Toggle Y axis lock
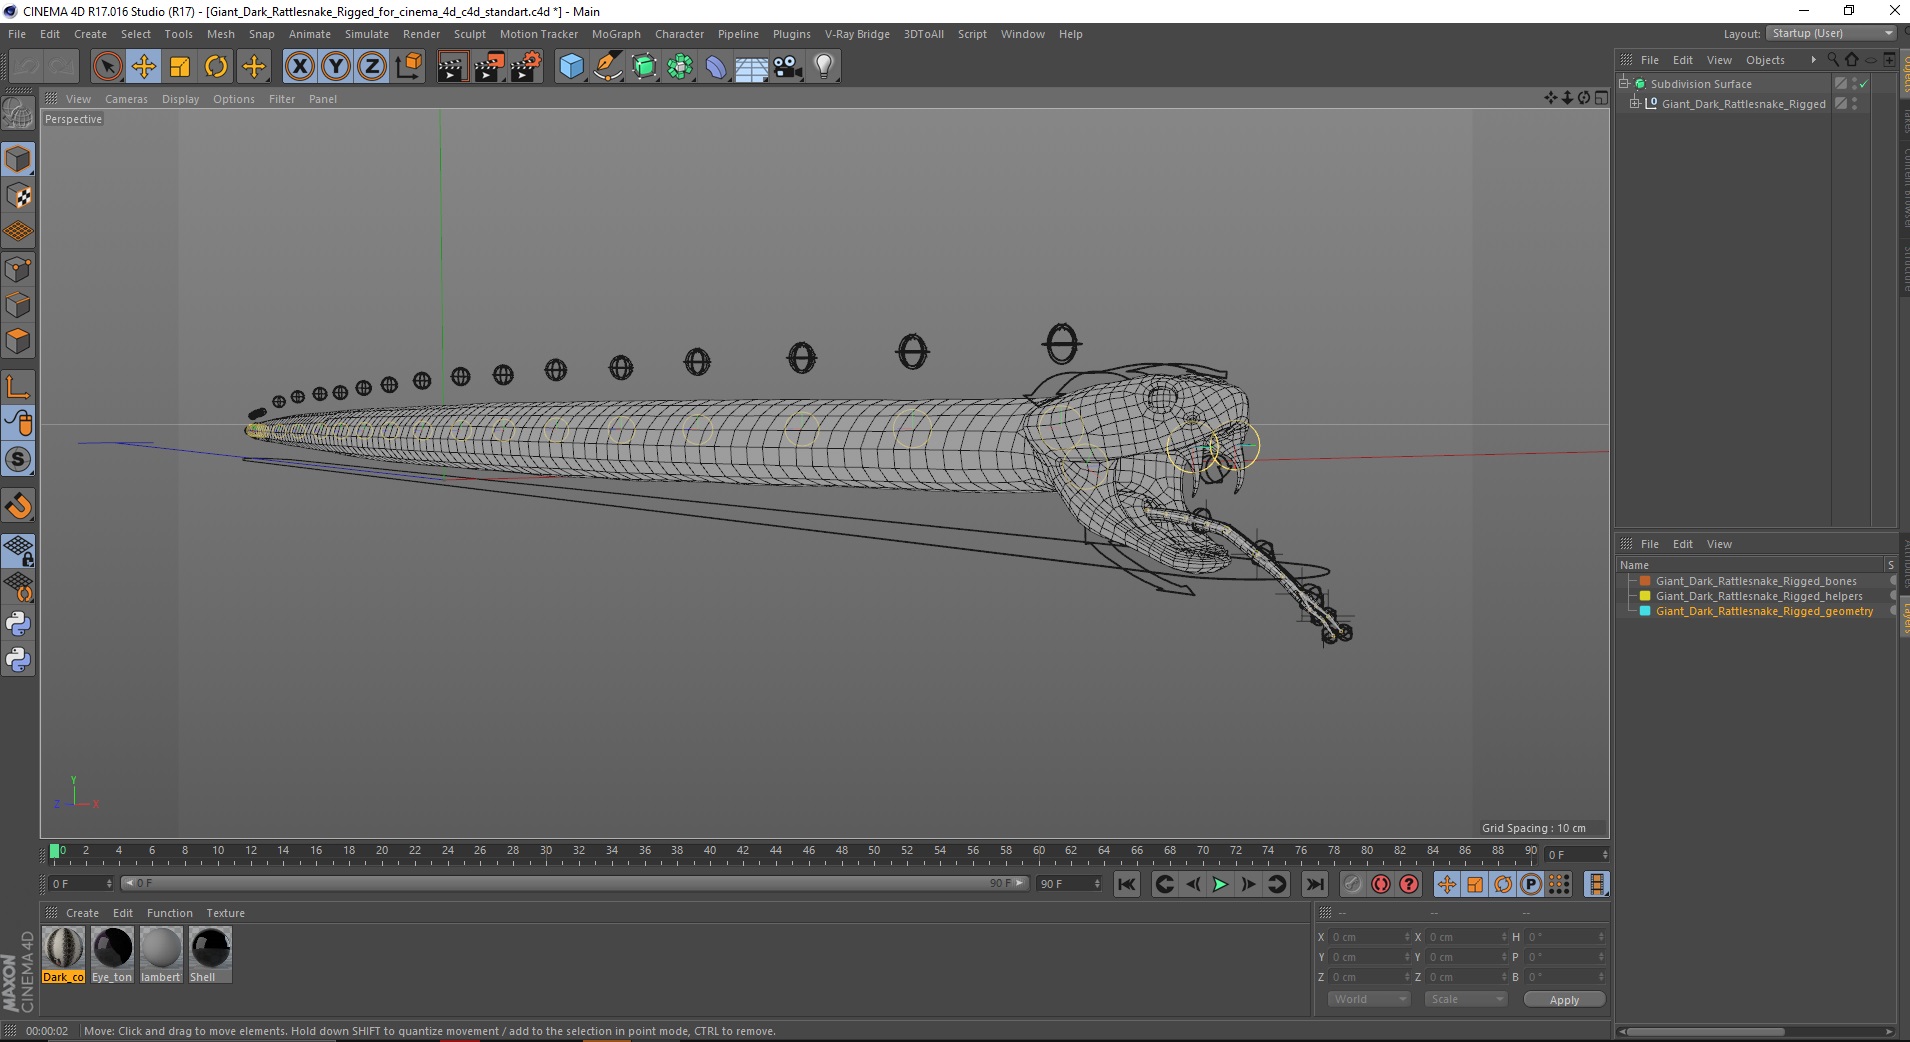The image size is (1910, 1042). [x=336, y=67]
